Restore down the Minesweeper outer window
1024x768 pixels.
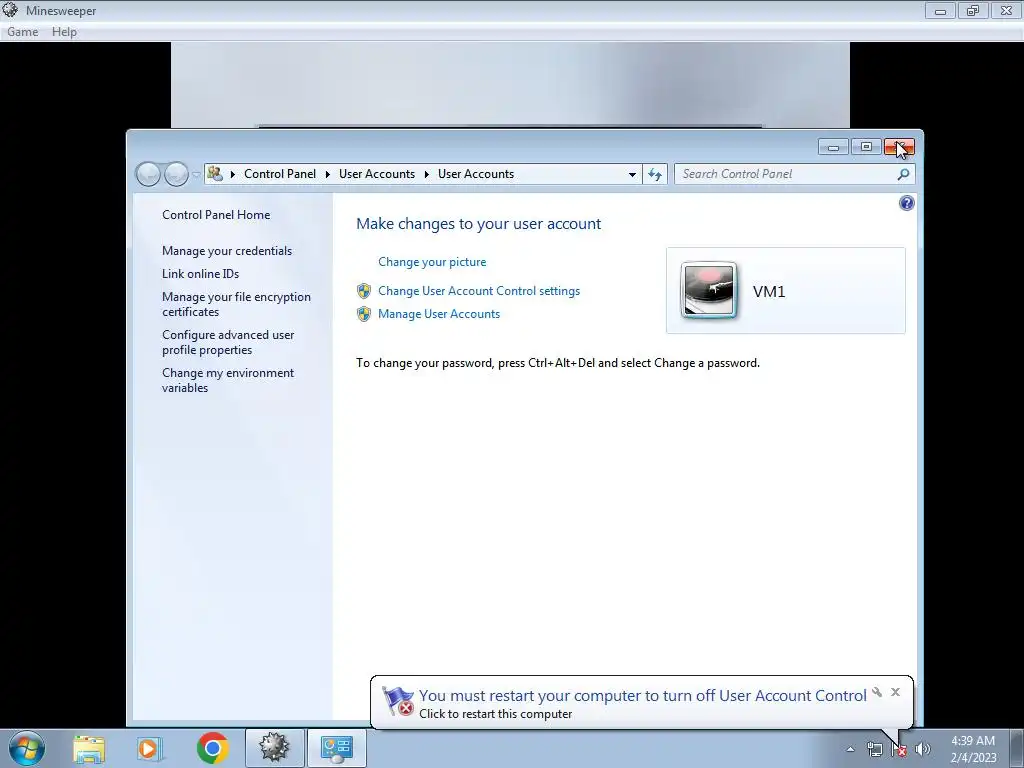click(973, 10)
